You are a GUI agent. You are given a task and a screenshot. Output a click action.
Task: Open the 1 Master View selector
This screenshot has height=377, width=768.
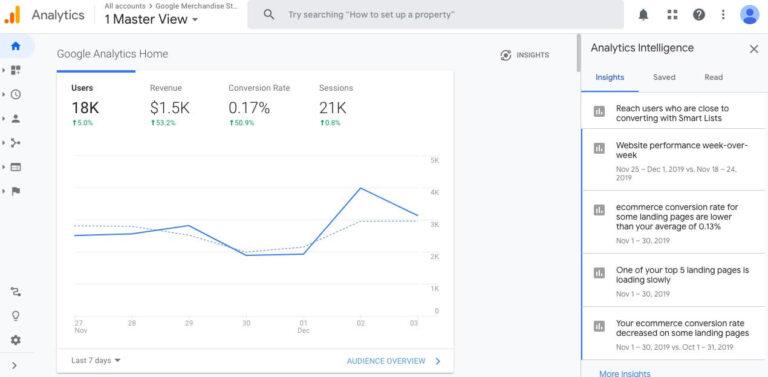(x=151, y=20)
